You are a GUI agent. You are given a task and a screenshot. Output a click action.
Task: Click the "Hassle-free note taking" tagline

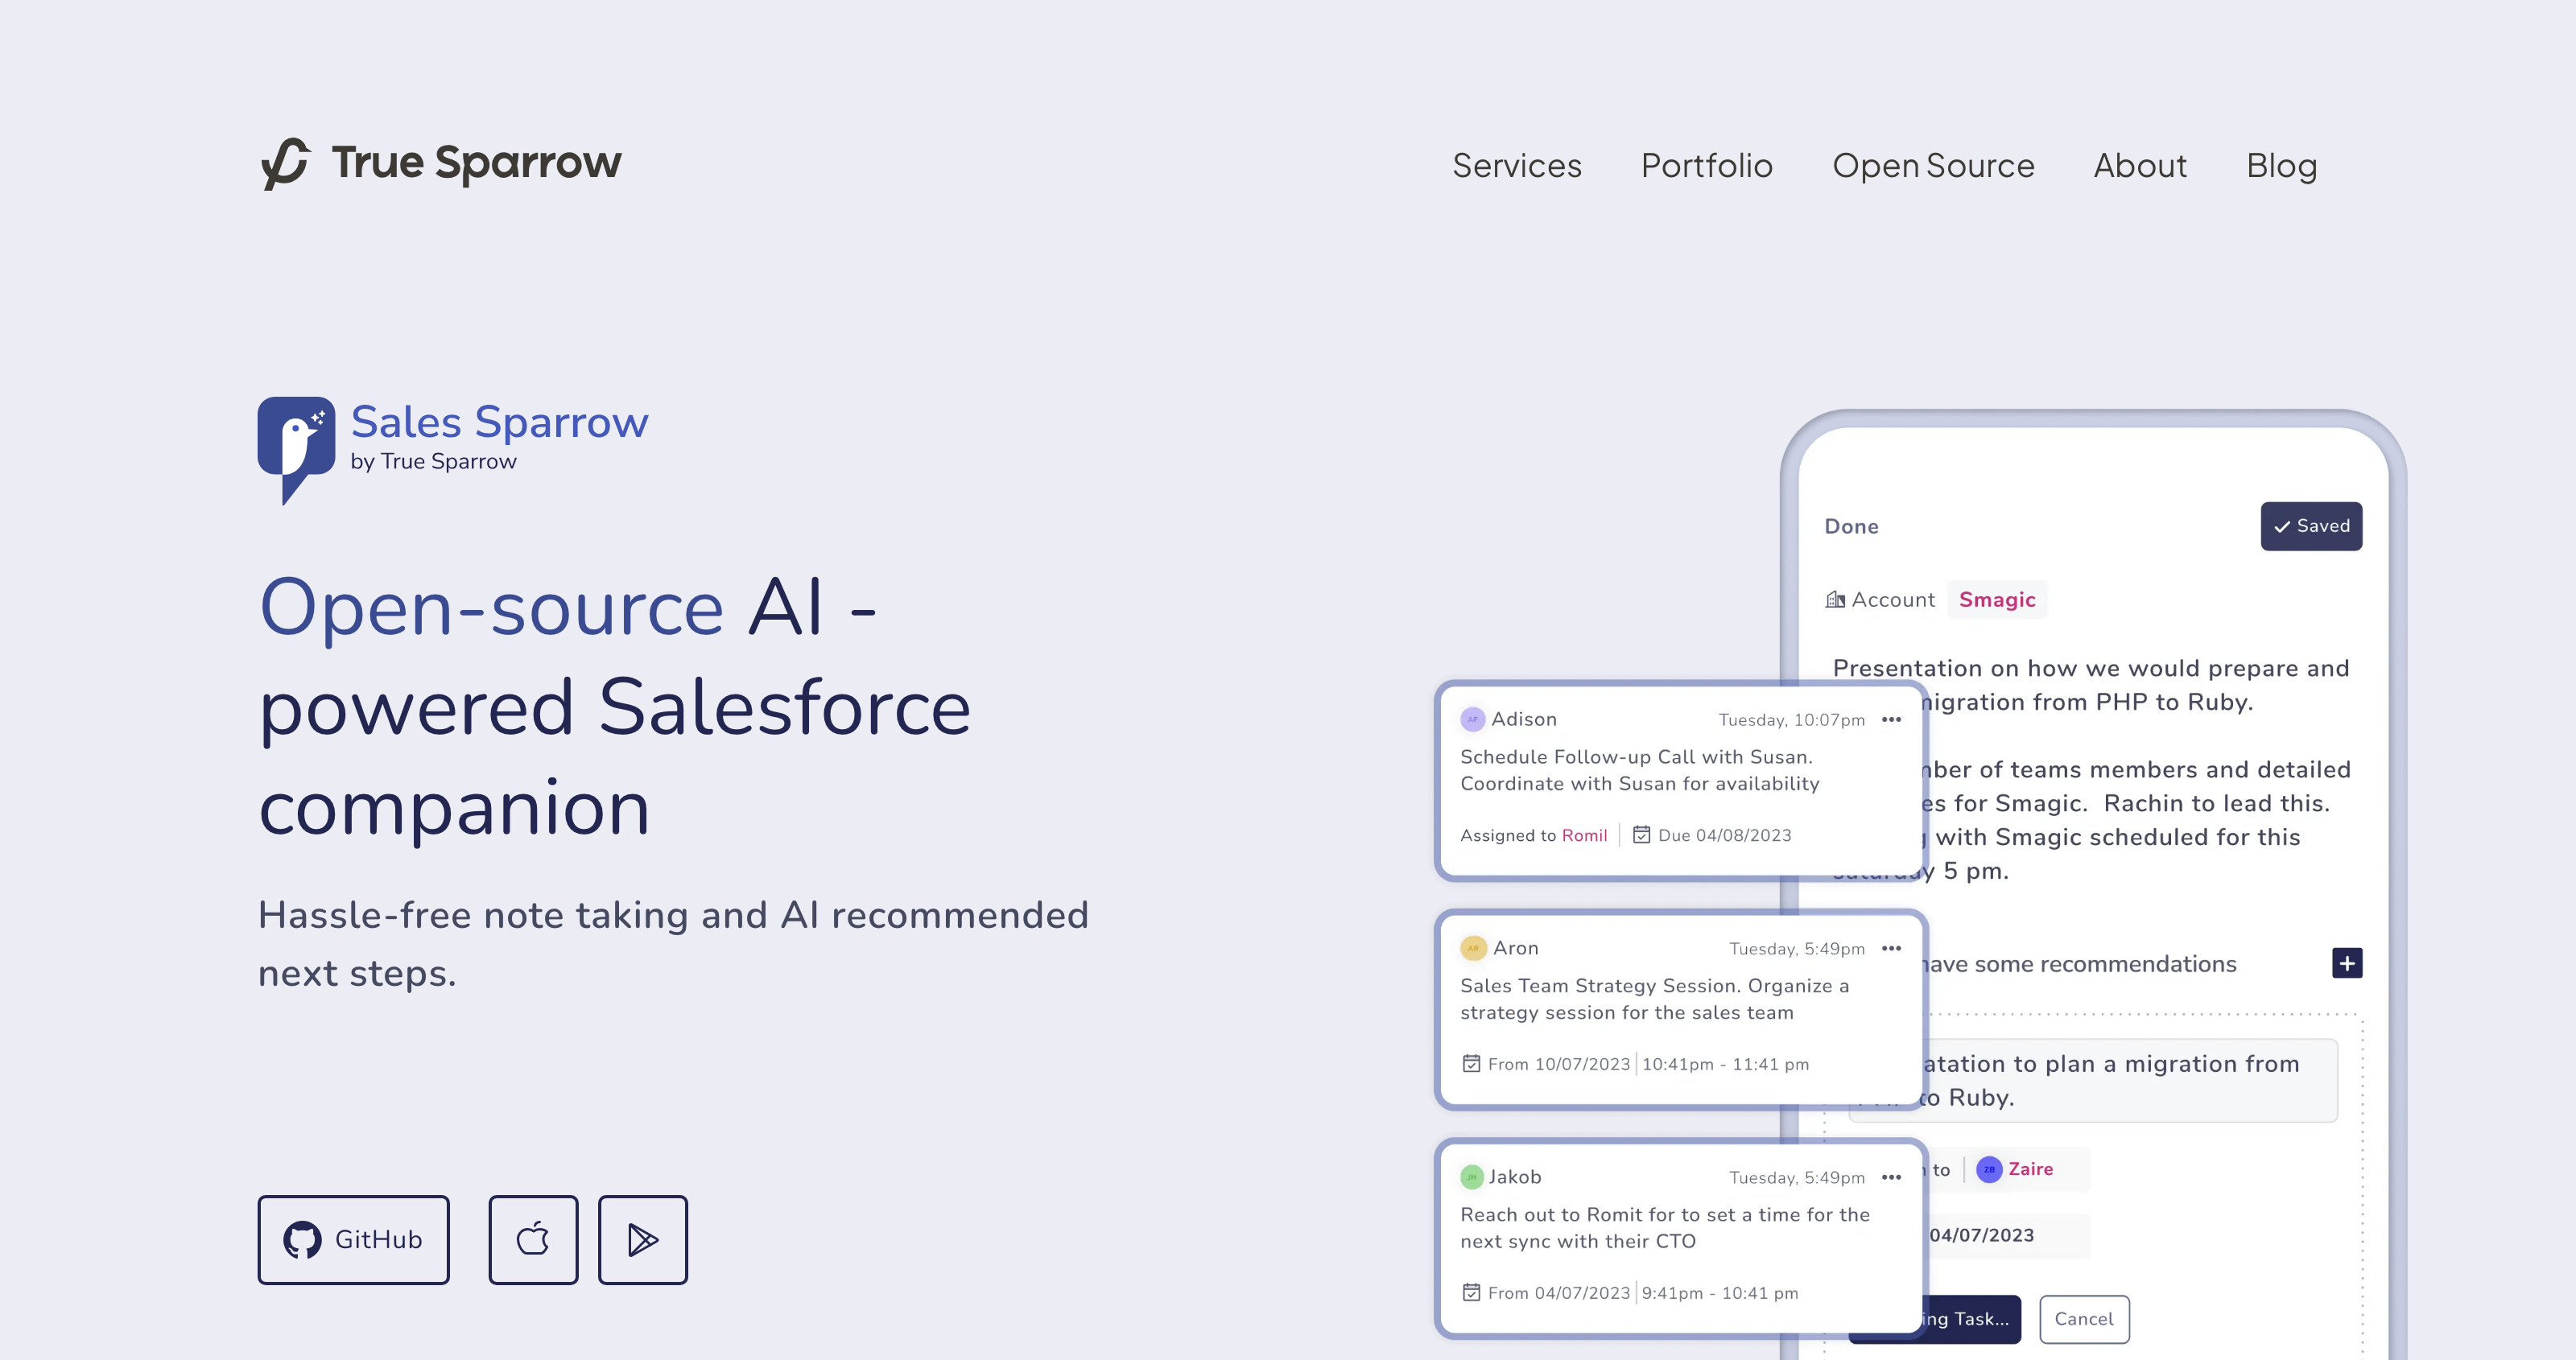(673, 944)
